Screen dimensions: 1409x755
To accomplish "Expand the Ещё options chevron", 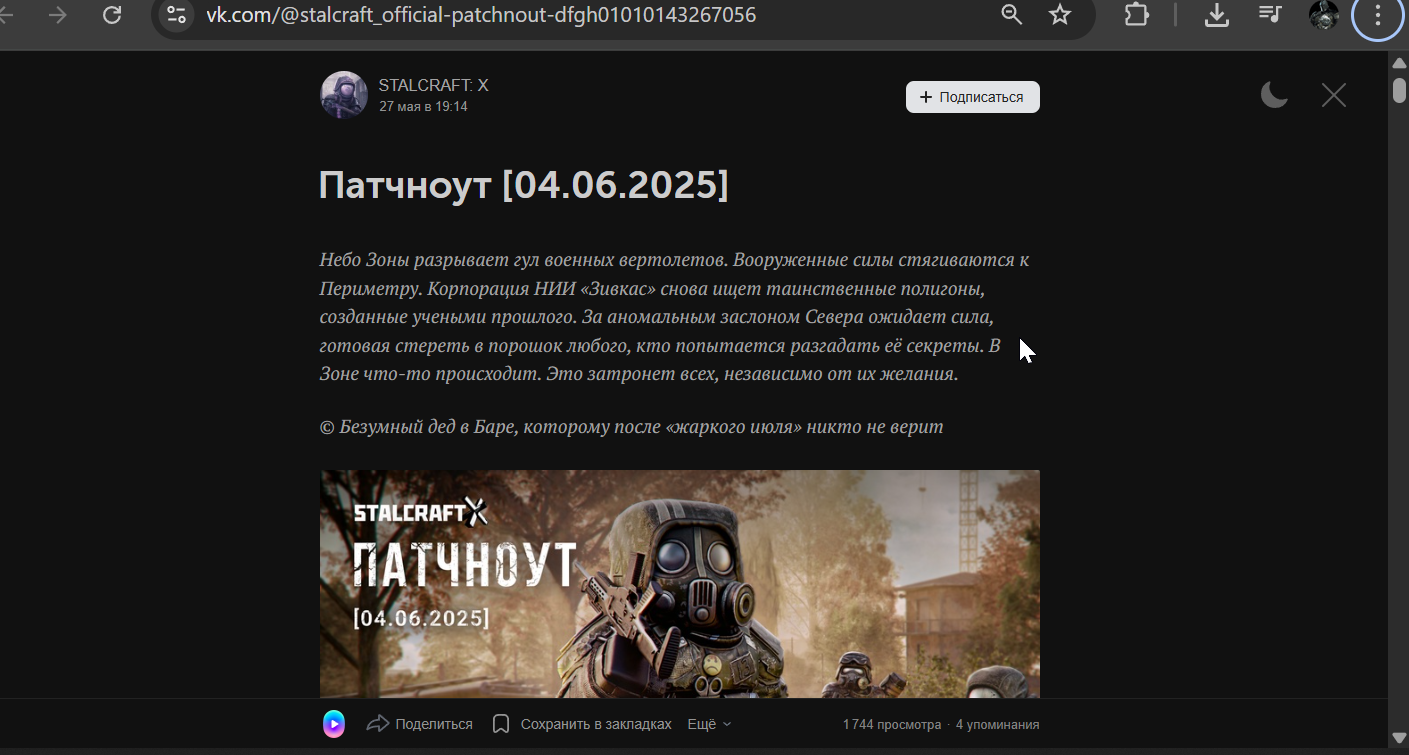I will coord(725,723).
